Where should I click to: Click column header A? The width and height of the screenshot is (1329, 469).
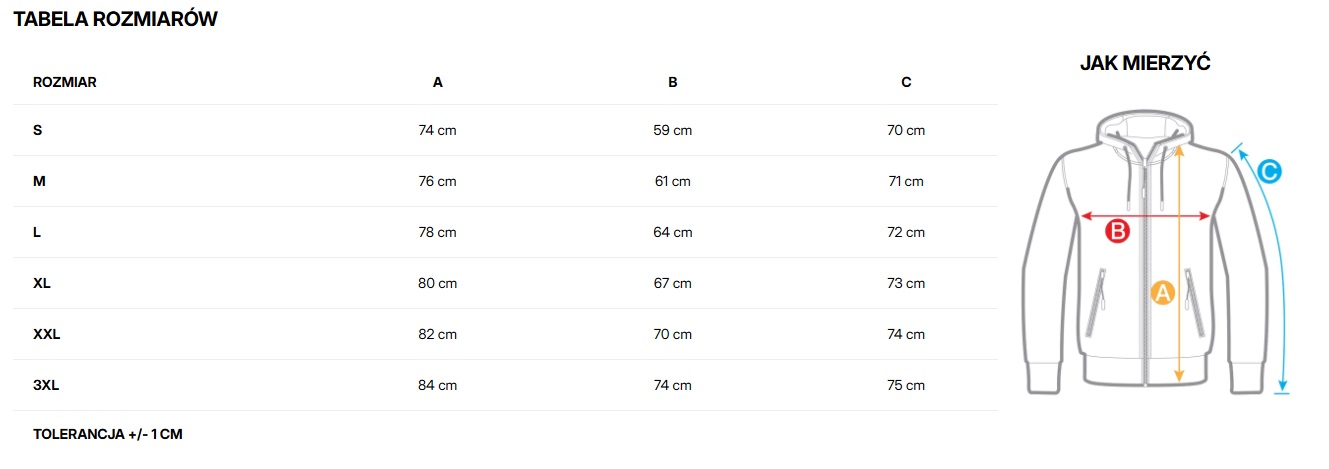[x=437, y=82]
